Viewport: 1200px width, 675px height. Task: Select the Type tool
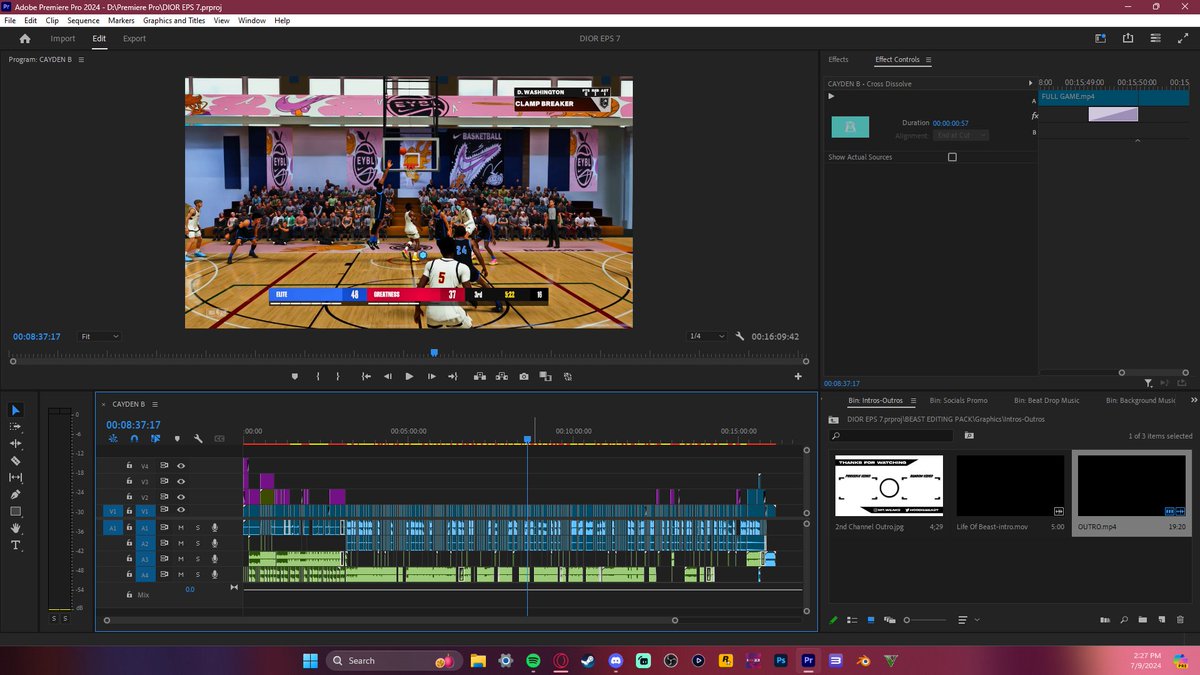[16, 545]
